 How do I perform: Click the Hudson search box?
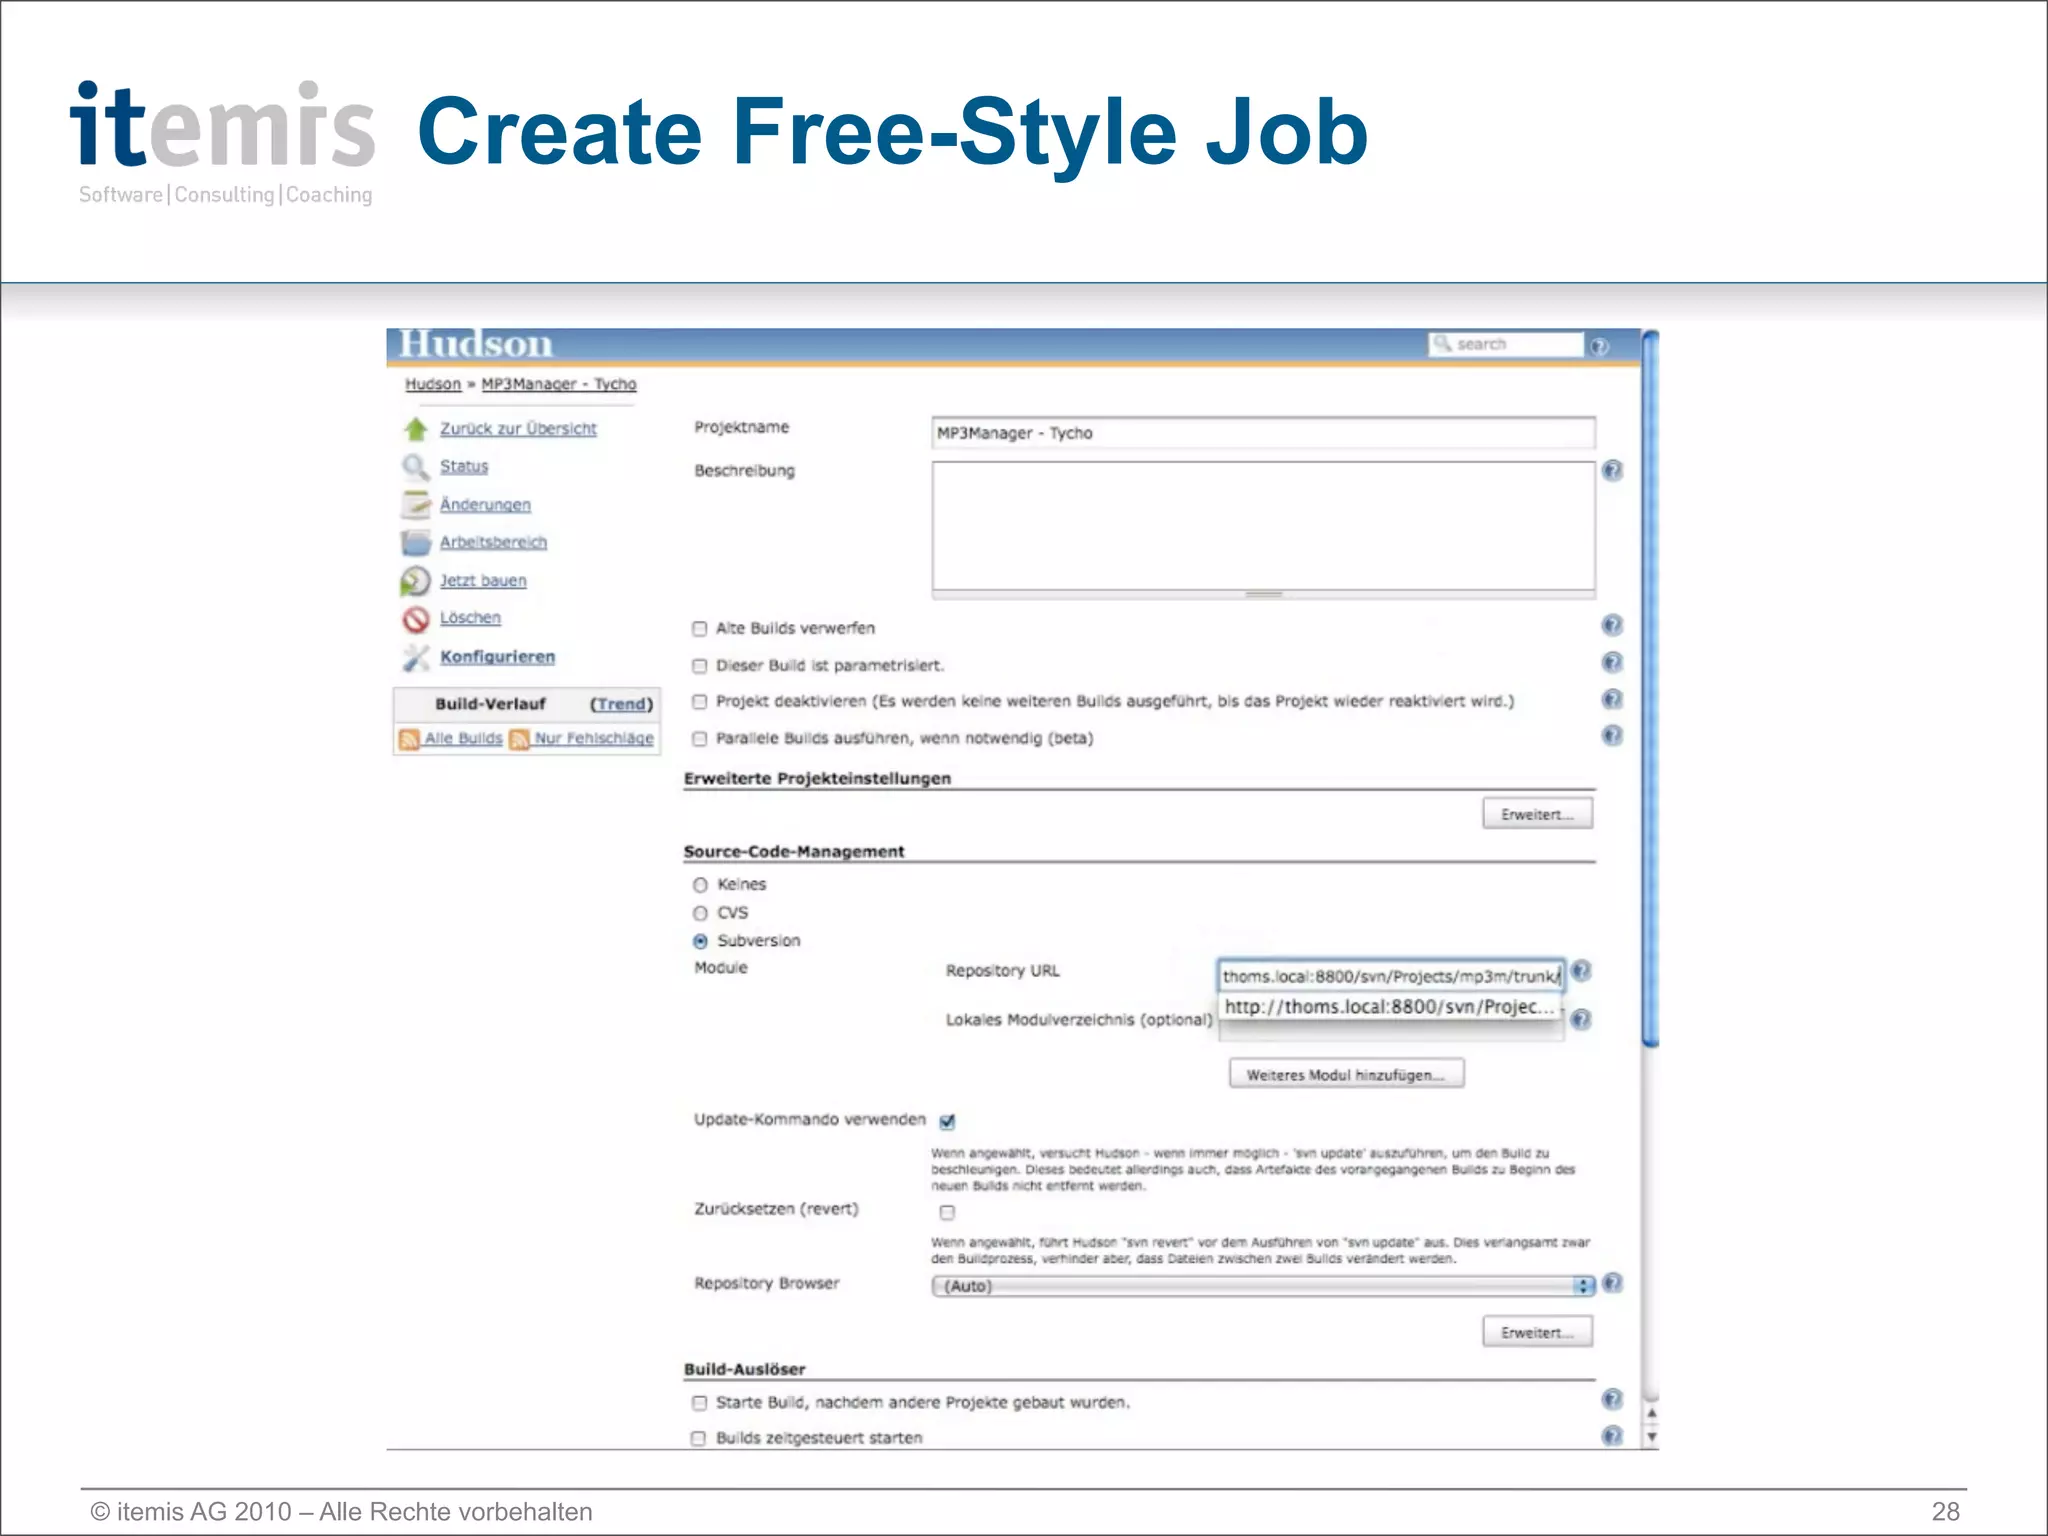point(1506,344)
